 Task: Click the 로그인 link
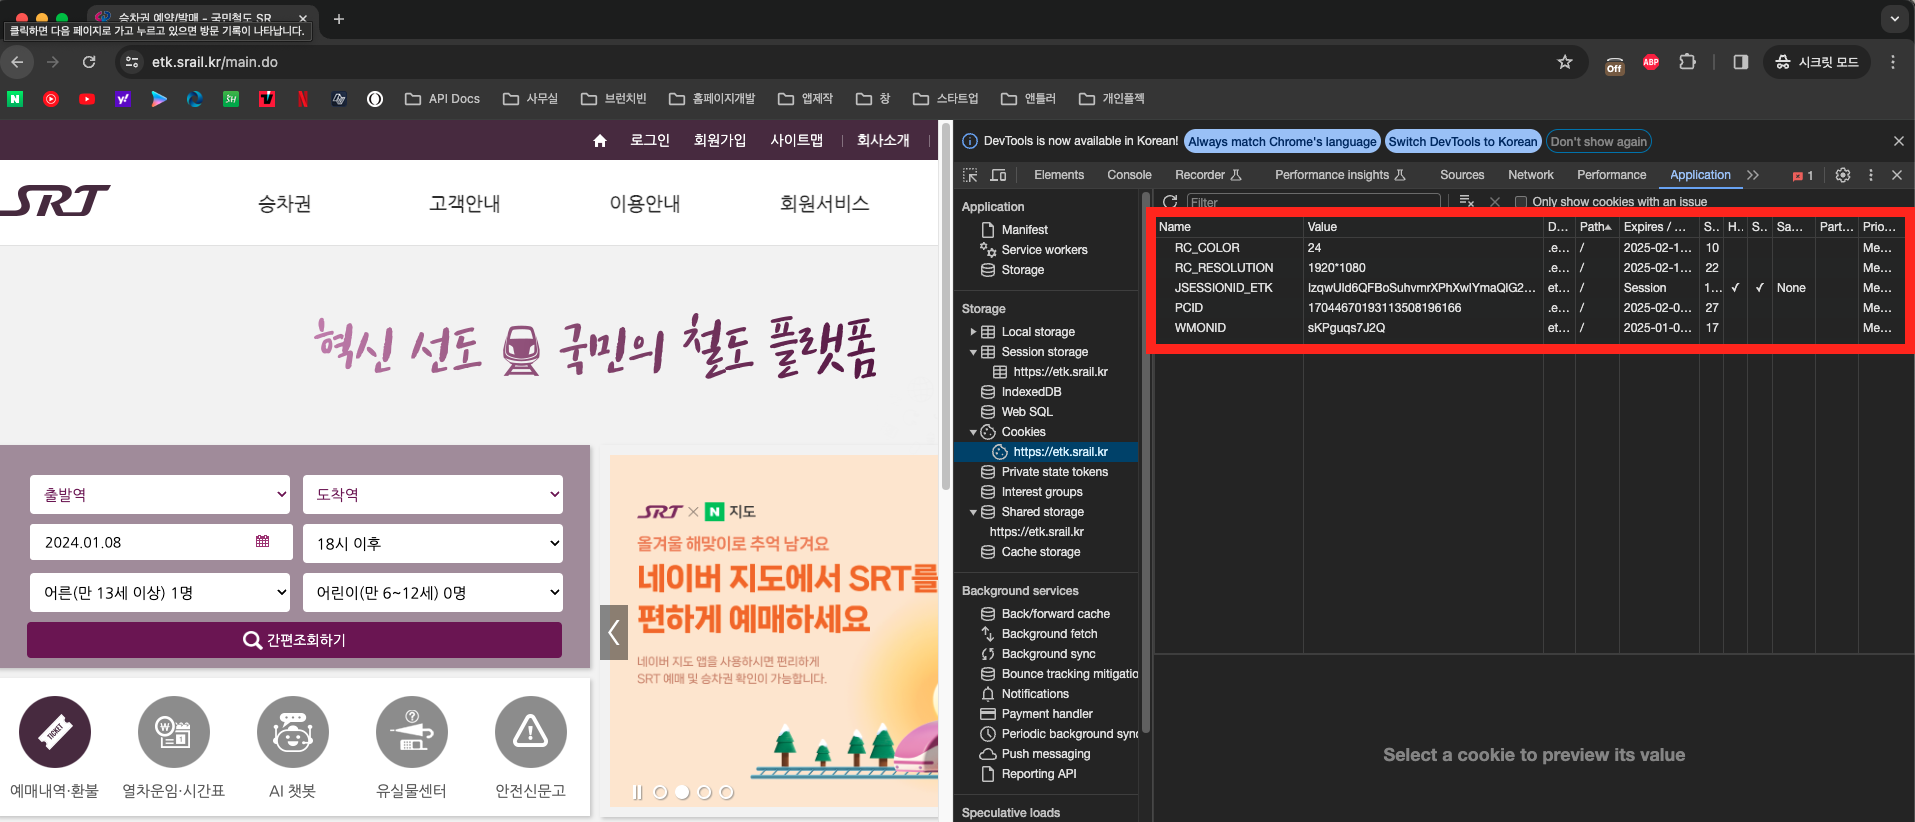[650, 140]
